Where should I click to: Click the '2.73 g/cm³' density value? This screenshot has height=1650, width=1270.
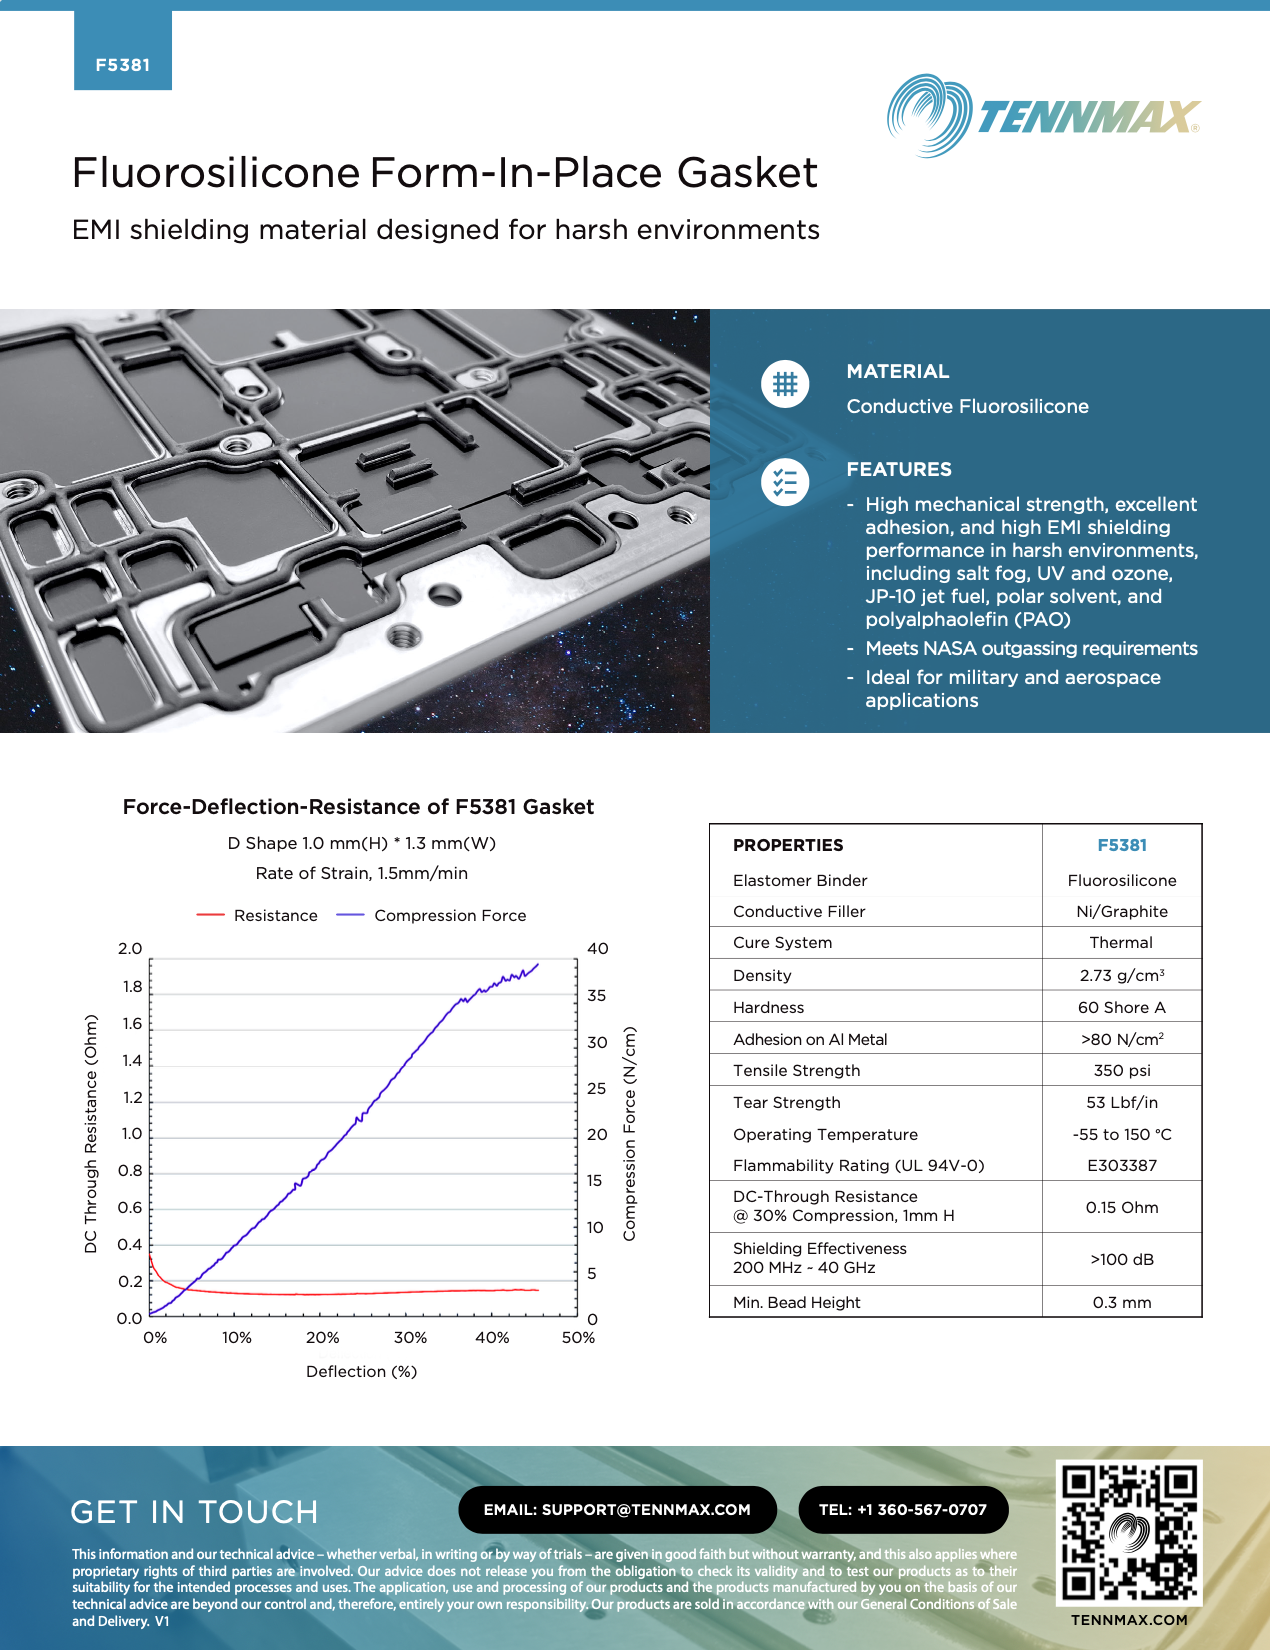coord(1122,975)
